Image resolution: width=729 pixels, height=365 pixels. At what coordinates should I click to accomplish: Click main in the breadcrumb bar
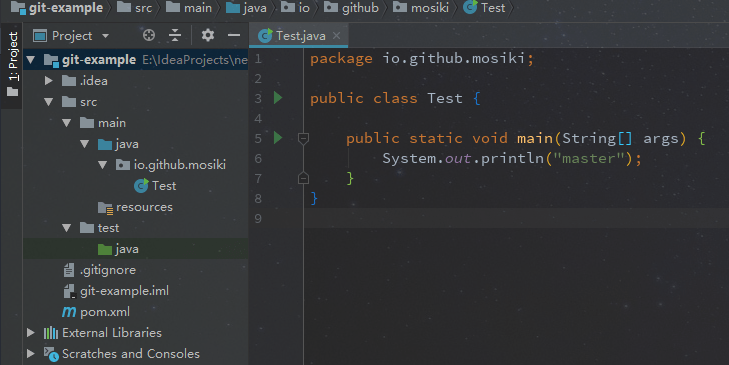(x=189, y=8)
